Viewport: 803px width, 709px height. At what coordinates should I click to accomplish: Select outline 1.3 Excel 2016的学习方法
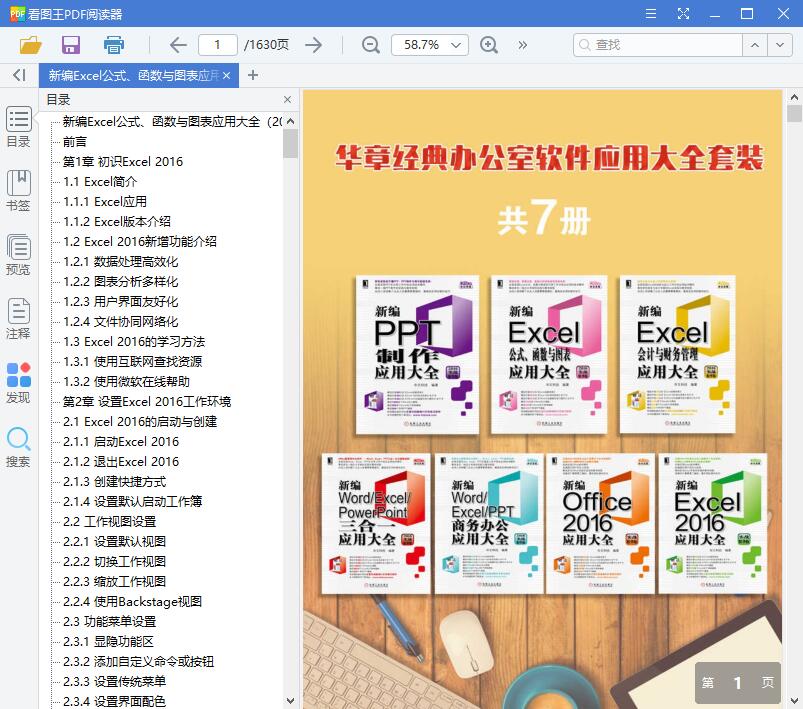134,341
